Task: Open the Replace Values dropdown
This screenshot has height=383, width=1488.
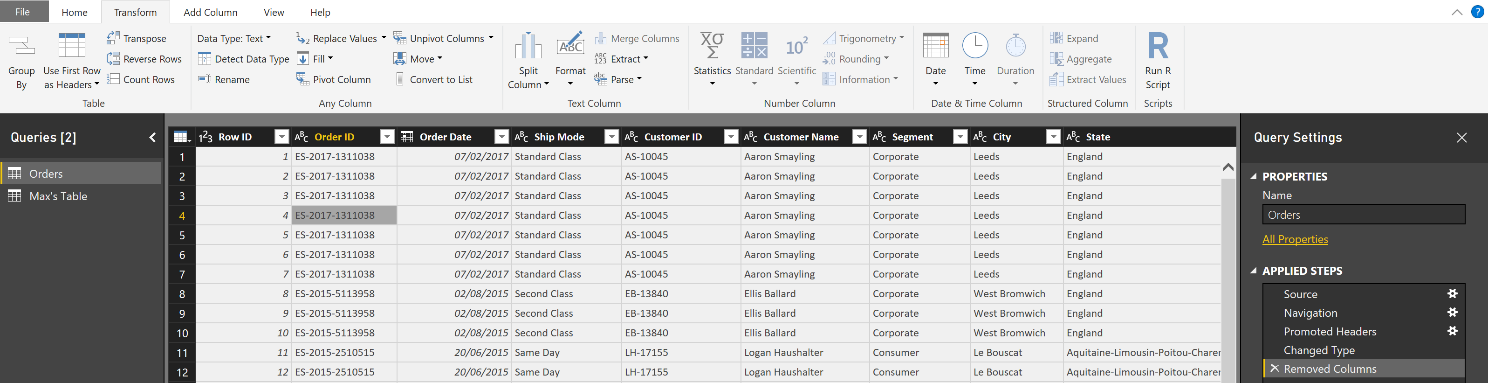Action: [340, 39]
